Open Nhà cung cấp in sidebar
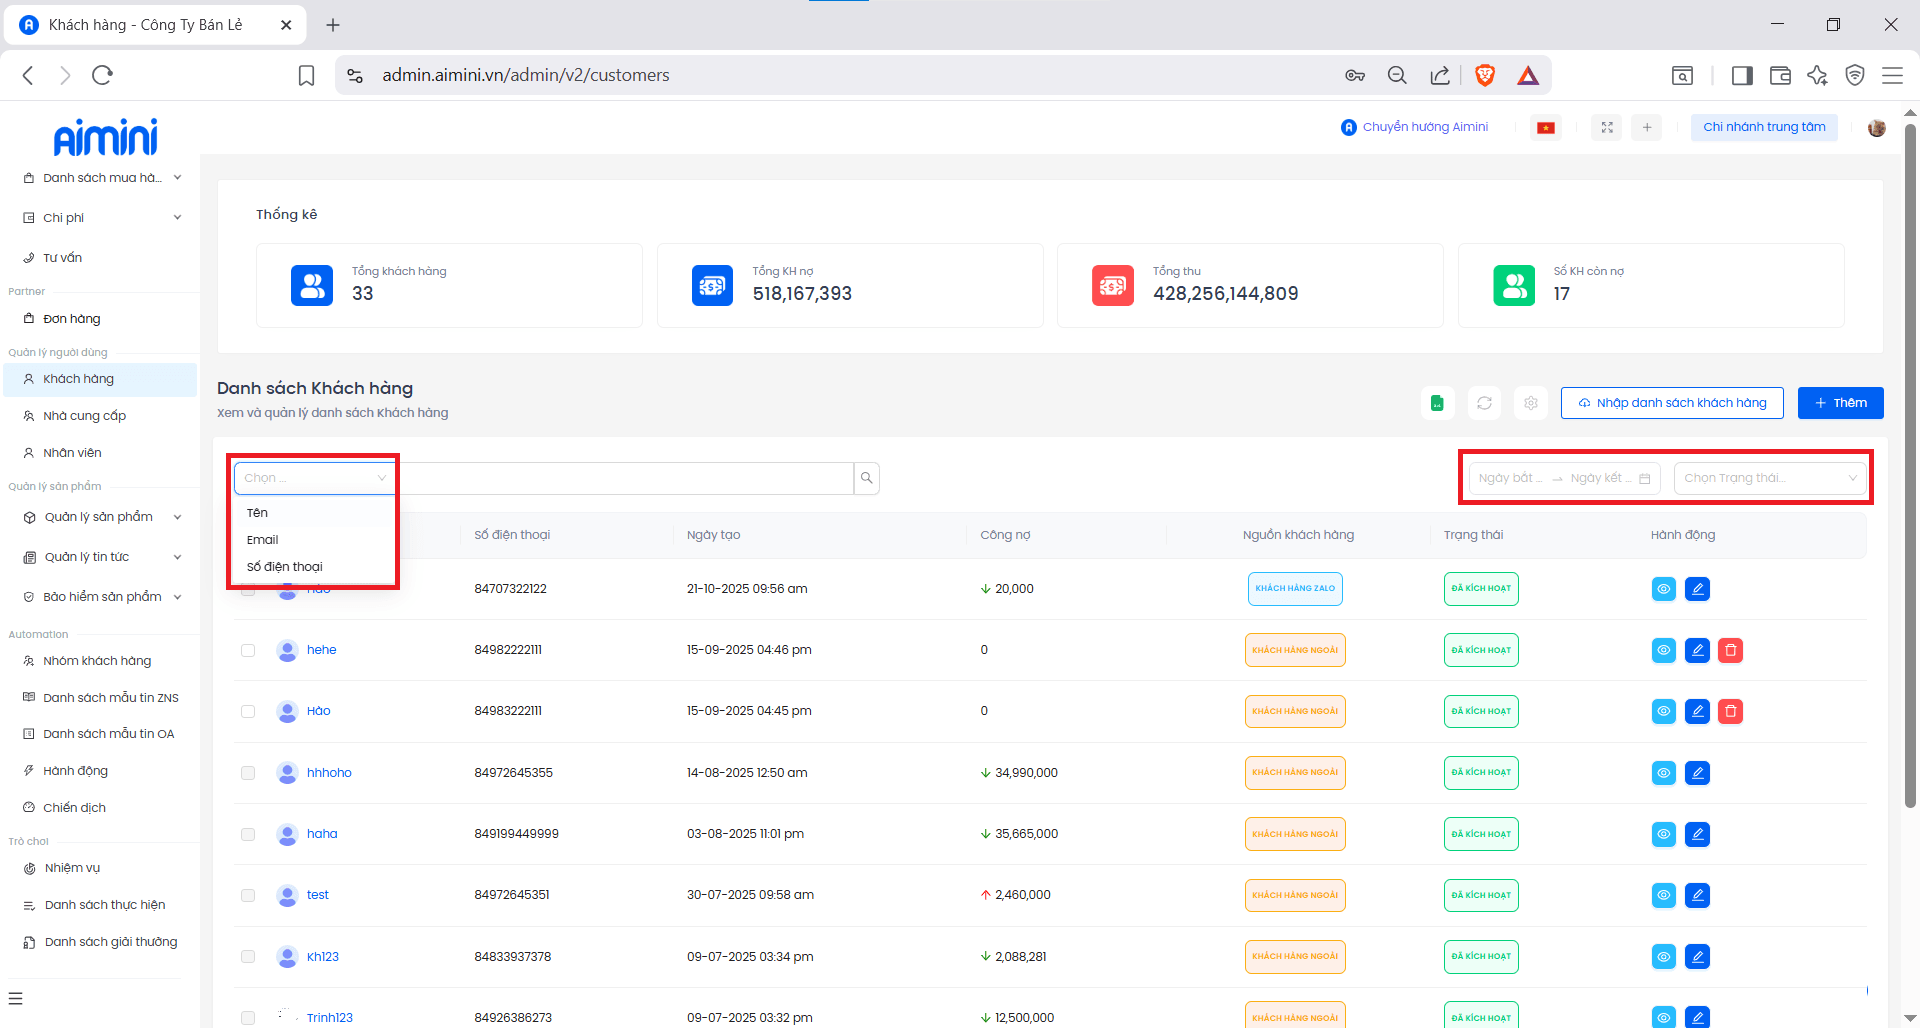The width and height of the screenshot is (1920, 1028). coord(85,416)
